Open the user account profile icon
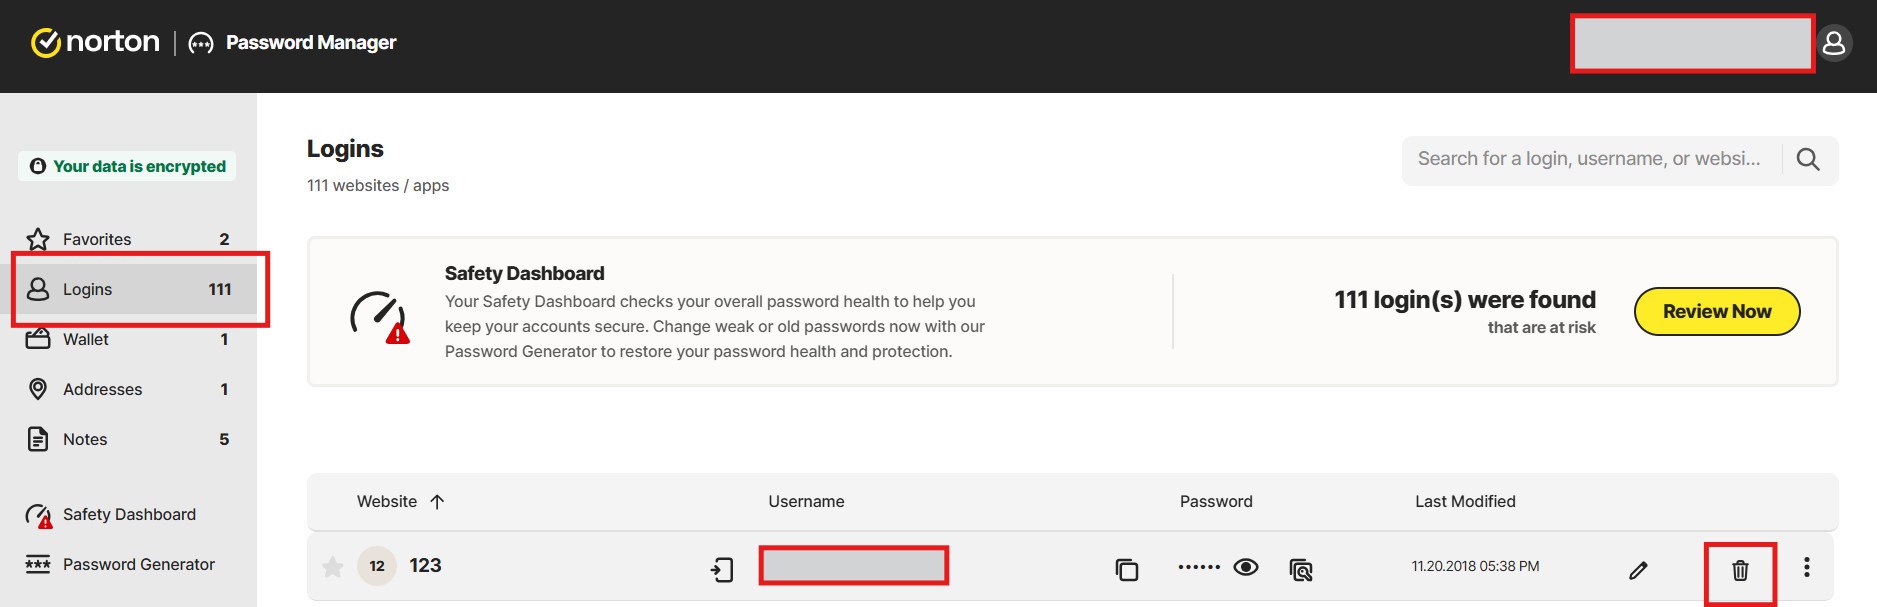This screenshot has height=607, width=1877. point(1834,43)
